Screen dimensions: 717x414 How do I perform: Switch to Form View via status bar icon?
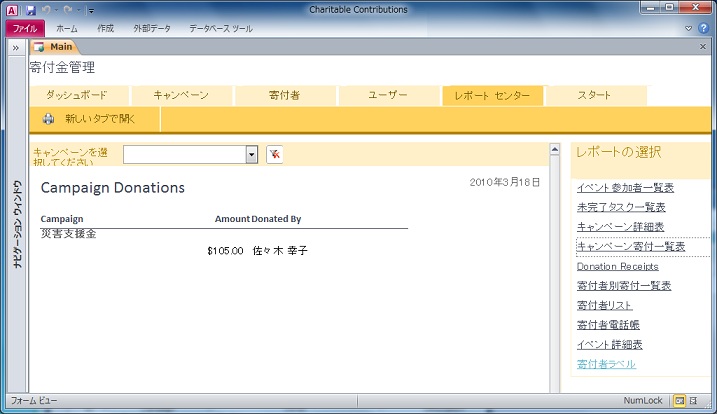680,401
